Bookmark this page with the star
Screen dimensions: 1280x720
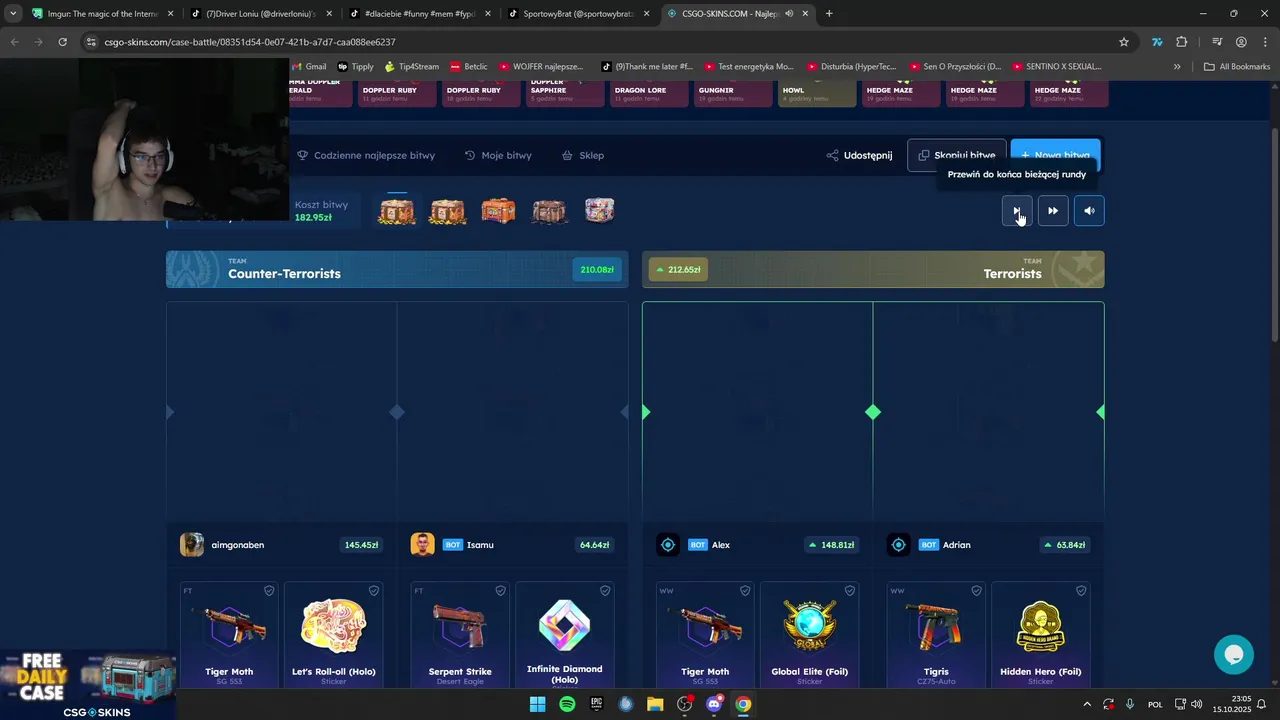[1124, 42]
